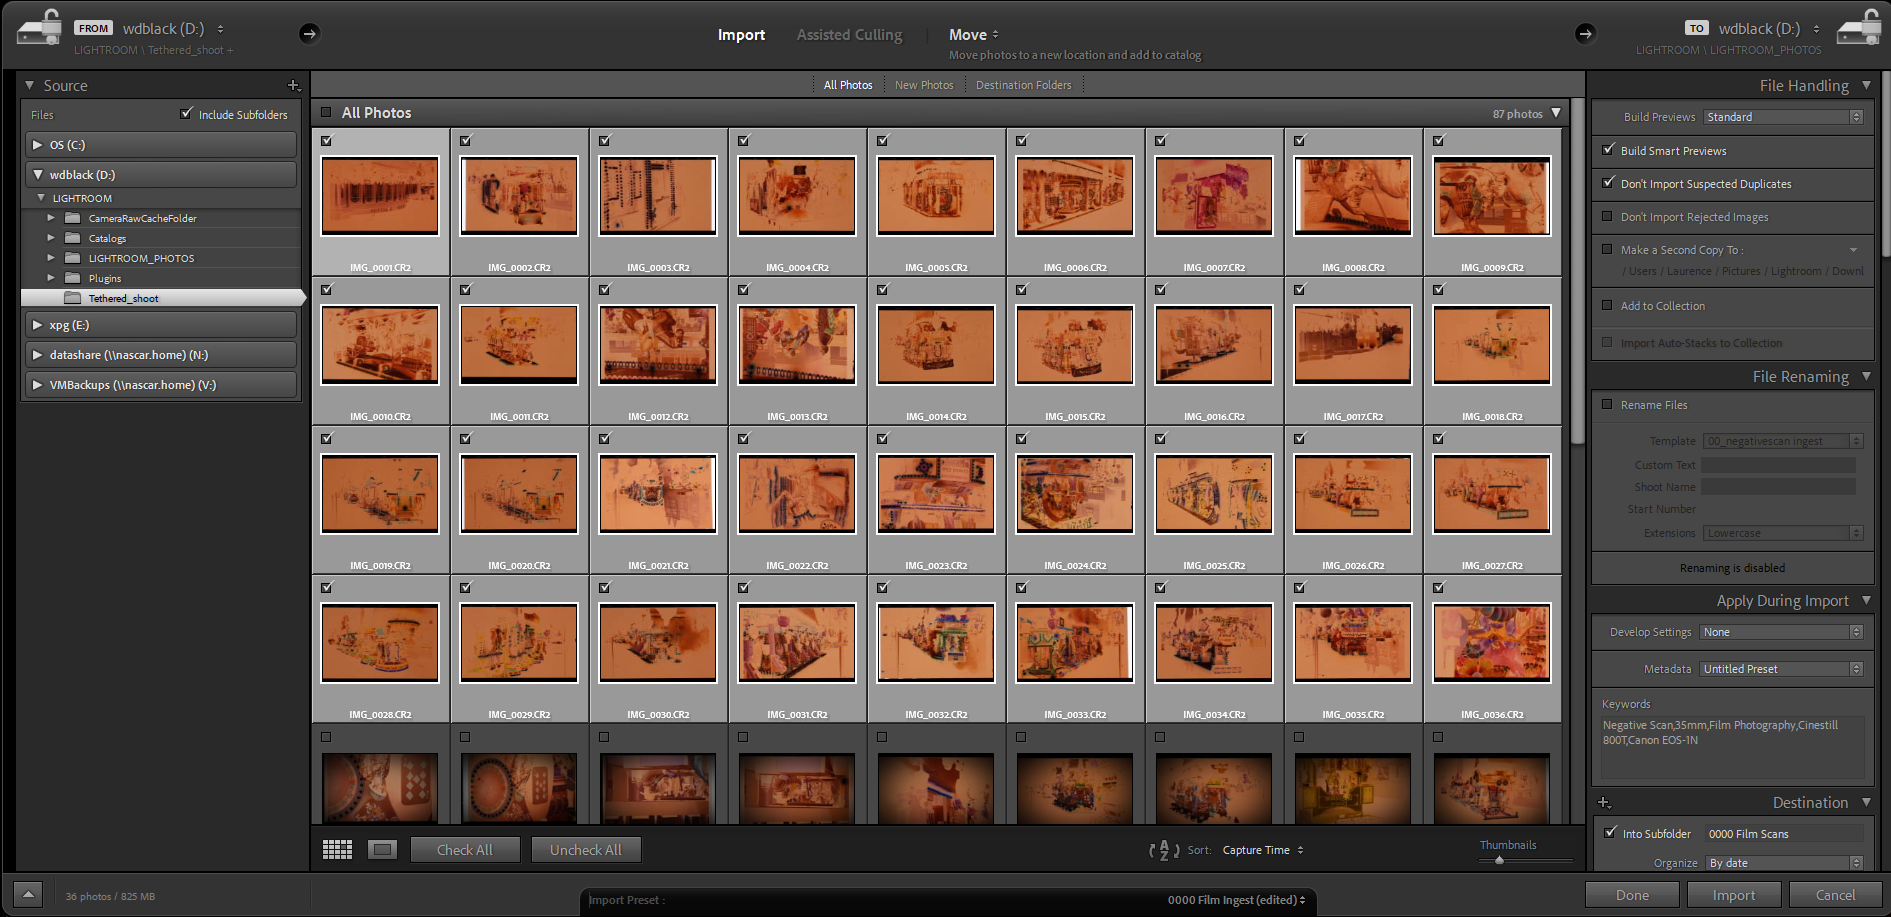Switch to grid view icon

337,850
